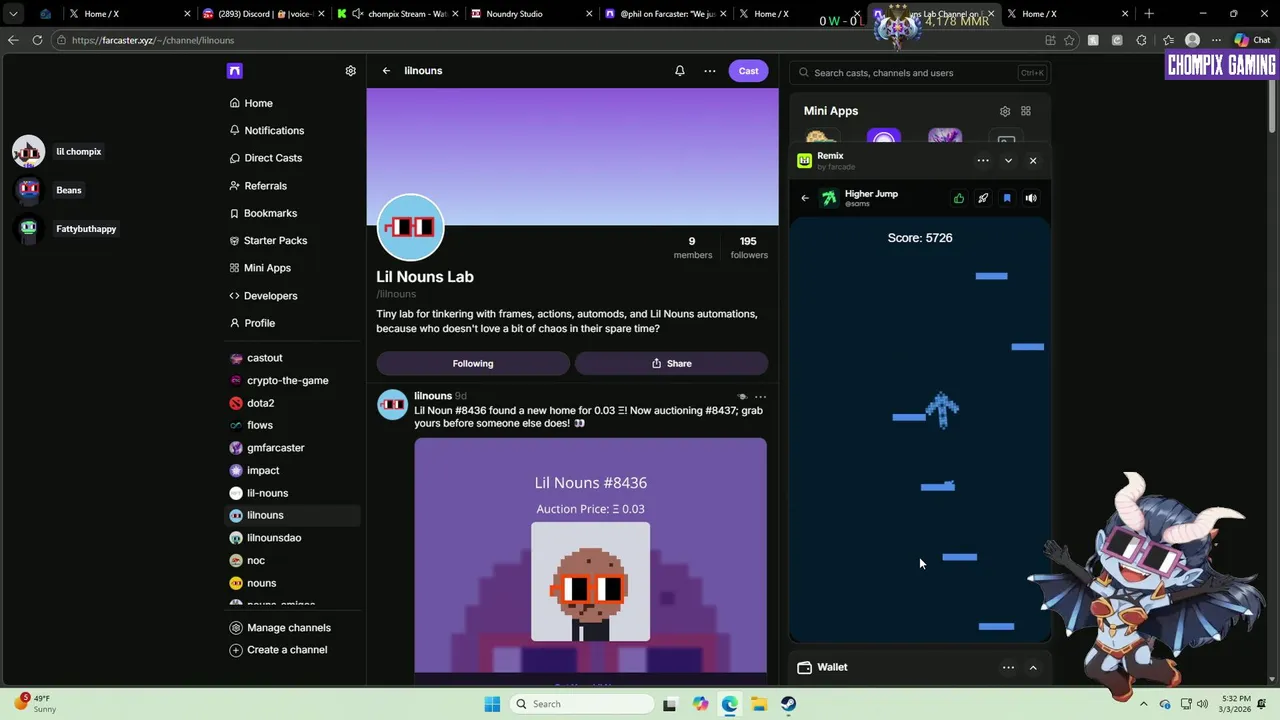The height and width of the screenshot is (720, 1280).
Task: Go back with the arrow beside lilnouns
Action: click(386, 71)
